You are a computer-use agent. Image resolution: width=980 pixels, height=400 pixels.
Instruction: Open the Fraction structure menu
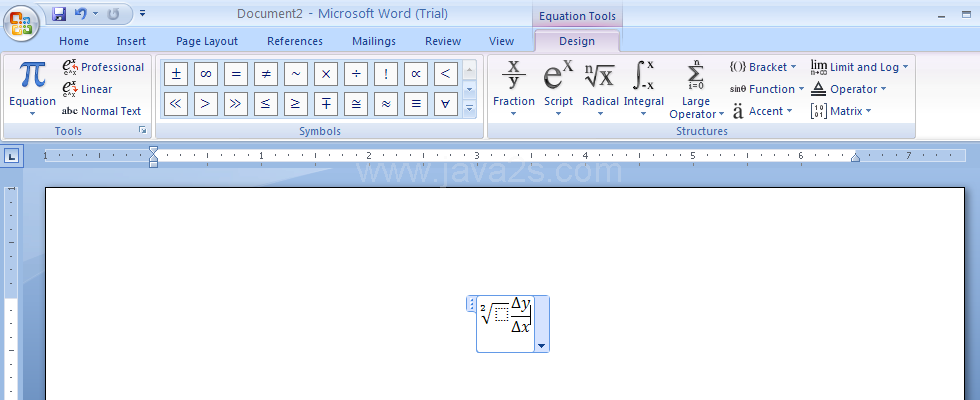click(514, 88)
